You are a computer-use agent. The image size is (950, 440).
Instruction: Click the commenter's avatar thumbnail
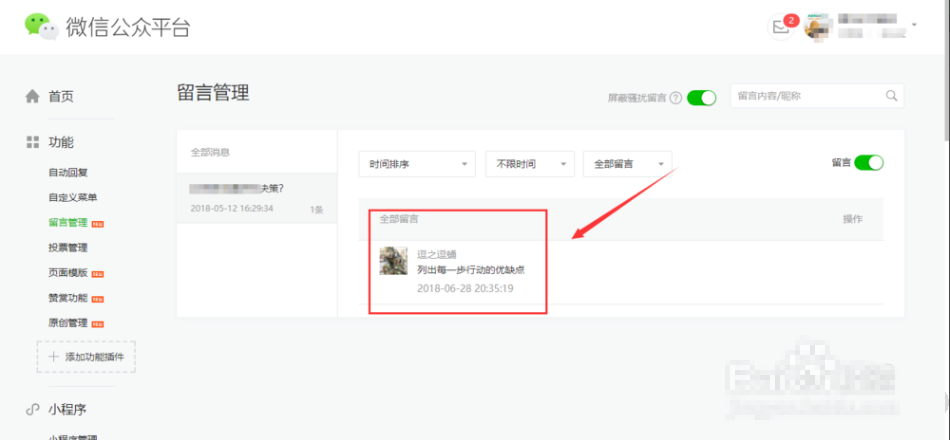(x=393, y=261)
